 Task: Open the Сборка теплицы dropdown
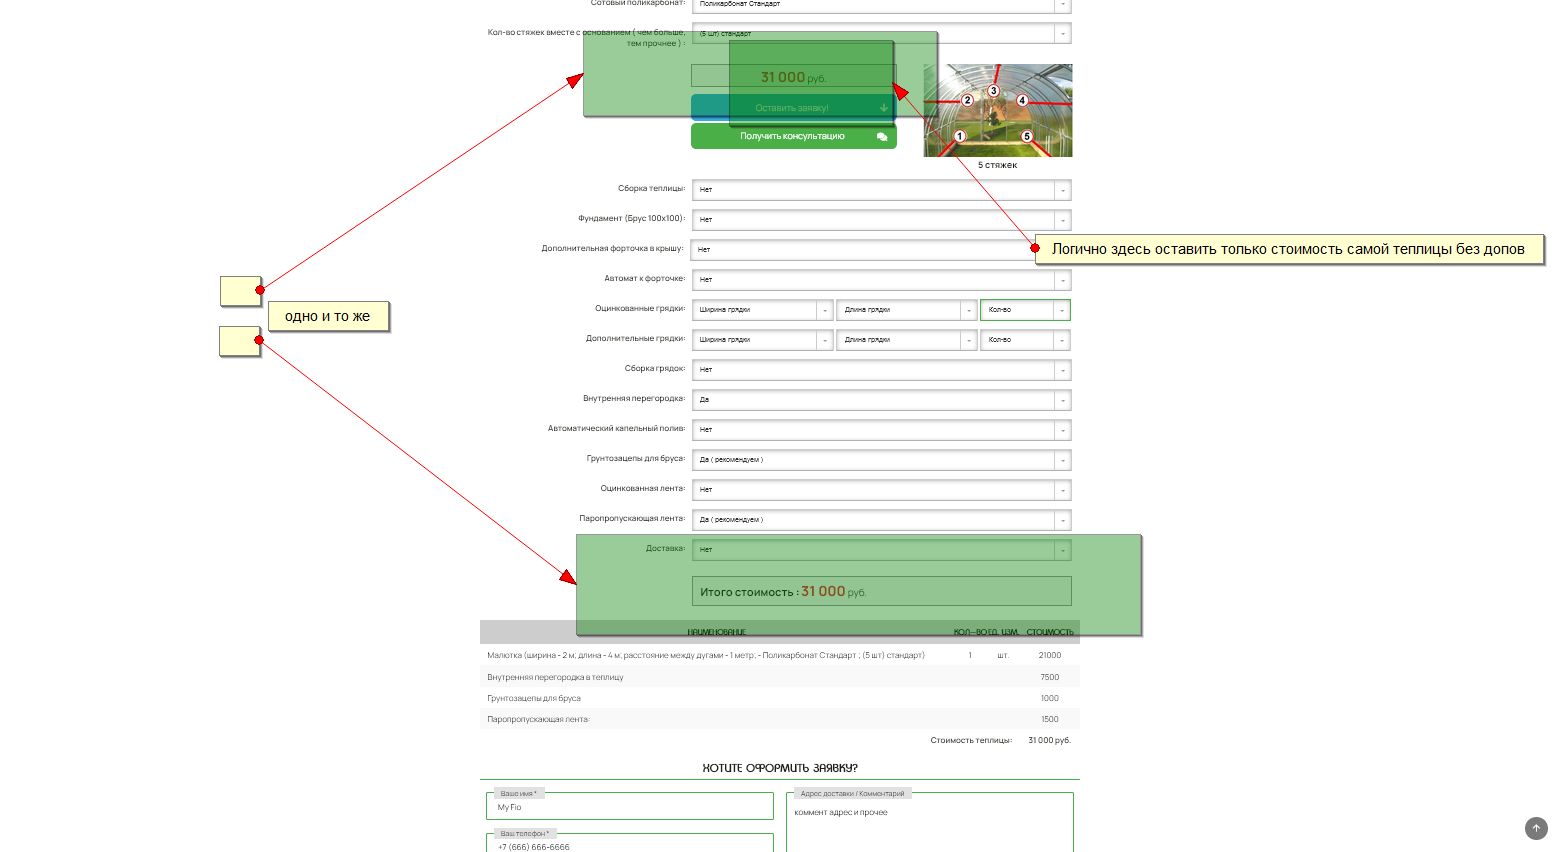coord(881,190)
